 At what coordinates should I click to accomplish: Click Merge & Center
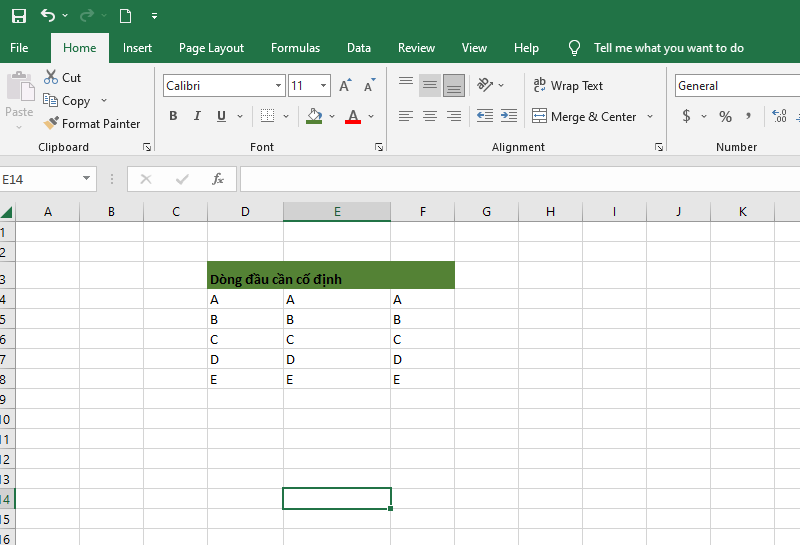click(584, 116)
